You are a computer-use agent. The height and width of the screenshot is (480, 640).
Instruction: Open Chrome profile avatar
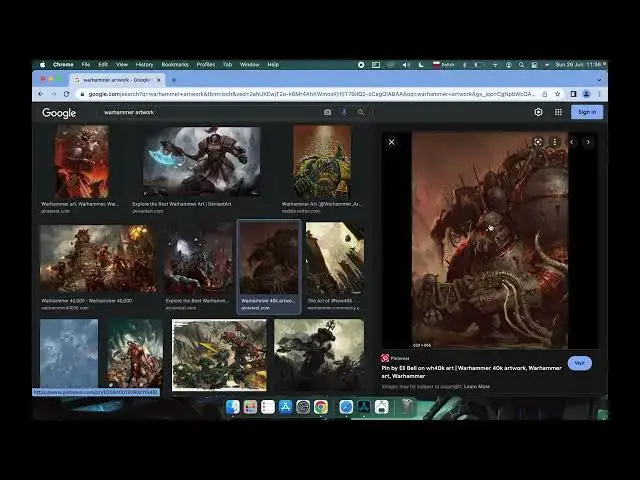(586, 94)
